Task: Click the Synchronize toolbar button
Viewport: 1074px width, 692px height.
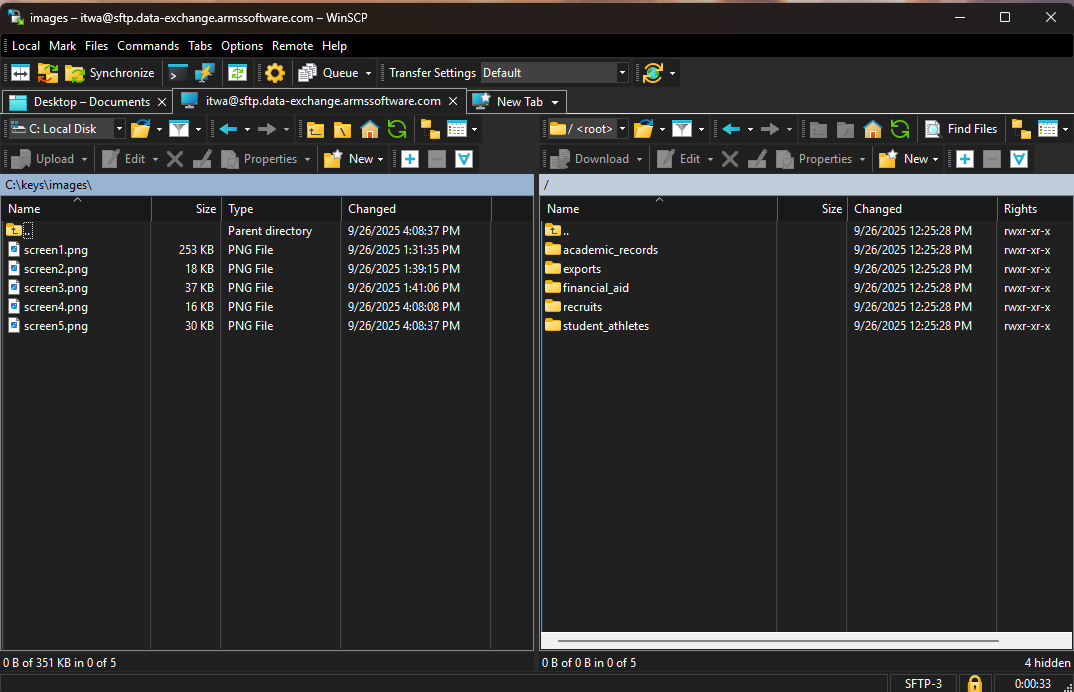Action: coord(110,73)
